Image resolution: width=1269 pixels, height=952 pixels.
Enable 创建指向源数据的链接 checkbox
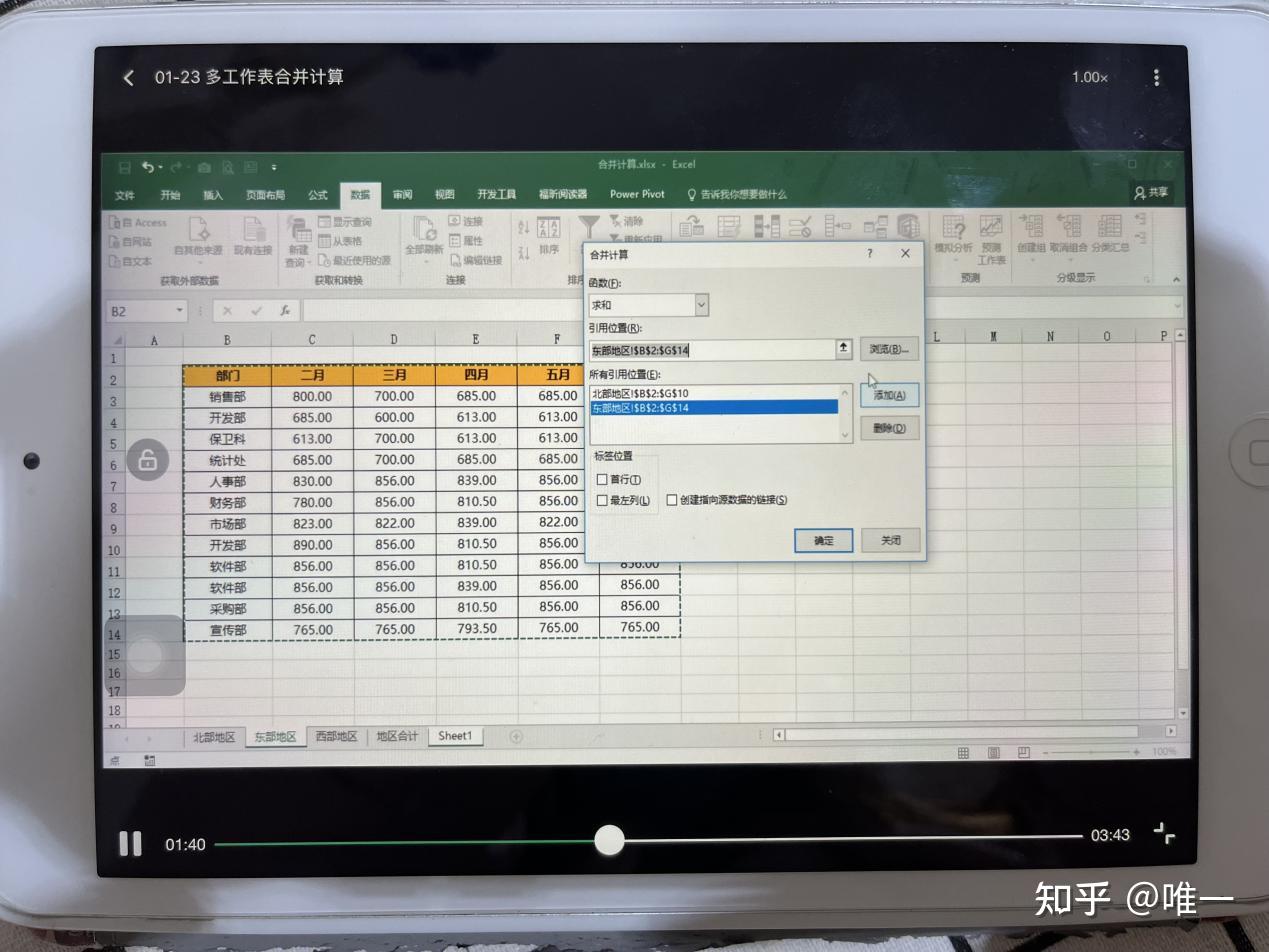[x=671, y=500]
